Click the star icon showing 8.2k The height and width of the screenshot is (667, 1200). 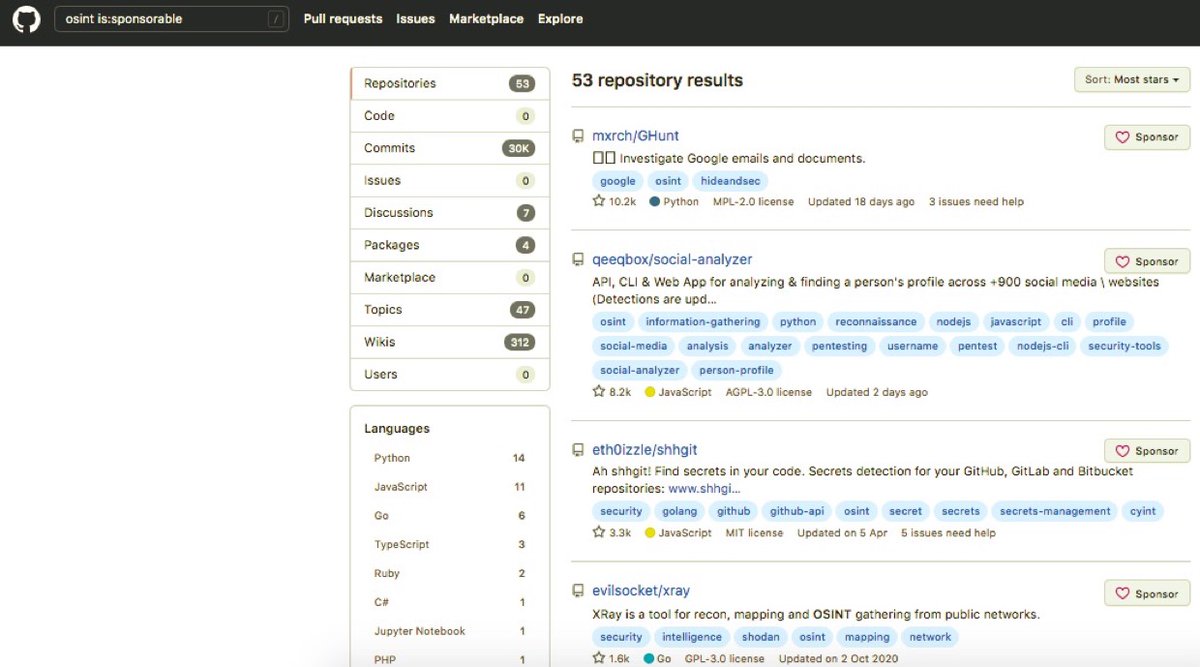click(x=599, y=392)
